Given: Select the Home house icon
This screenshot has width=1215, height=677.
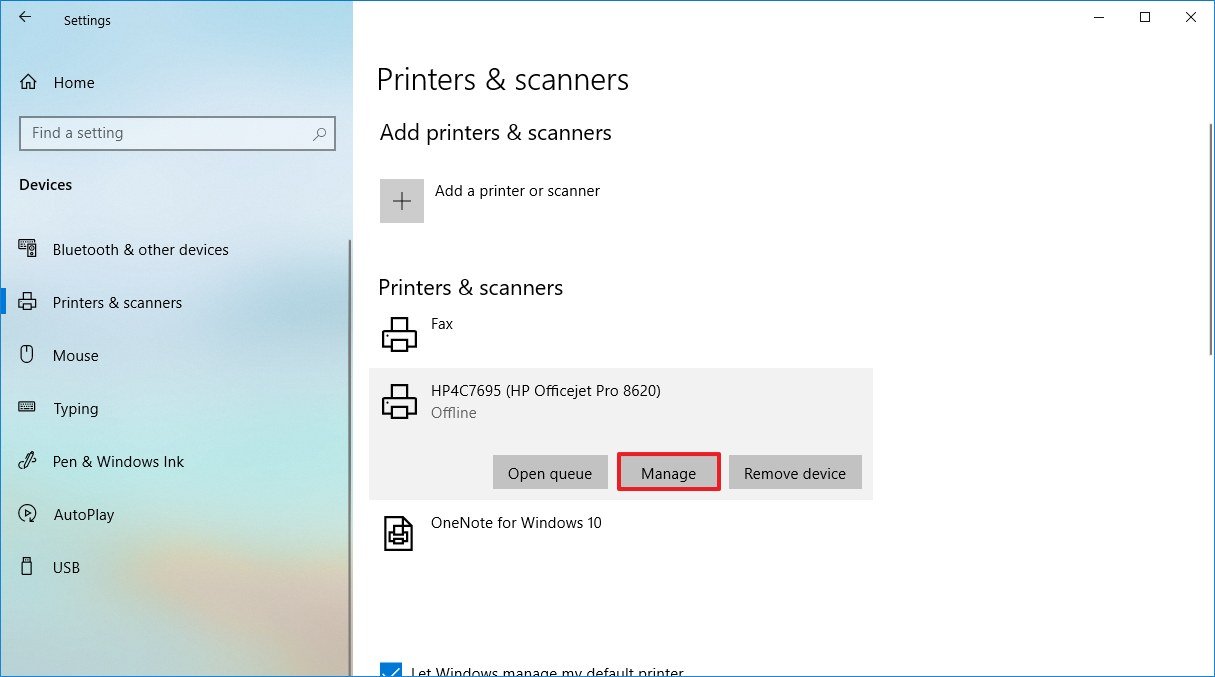Looking at the screenshot, I should coord(28,82).
